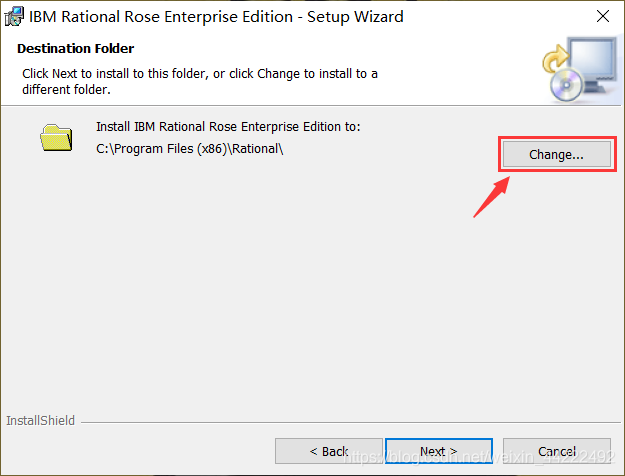Click the 'Destination Folder' heading
Screen dimensions: 625x476
tap(75, 49)
